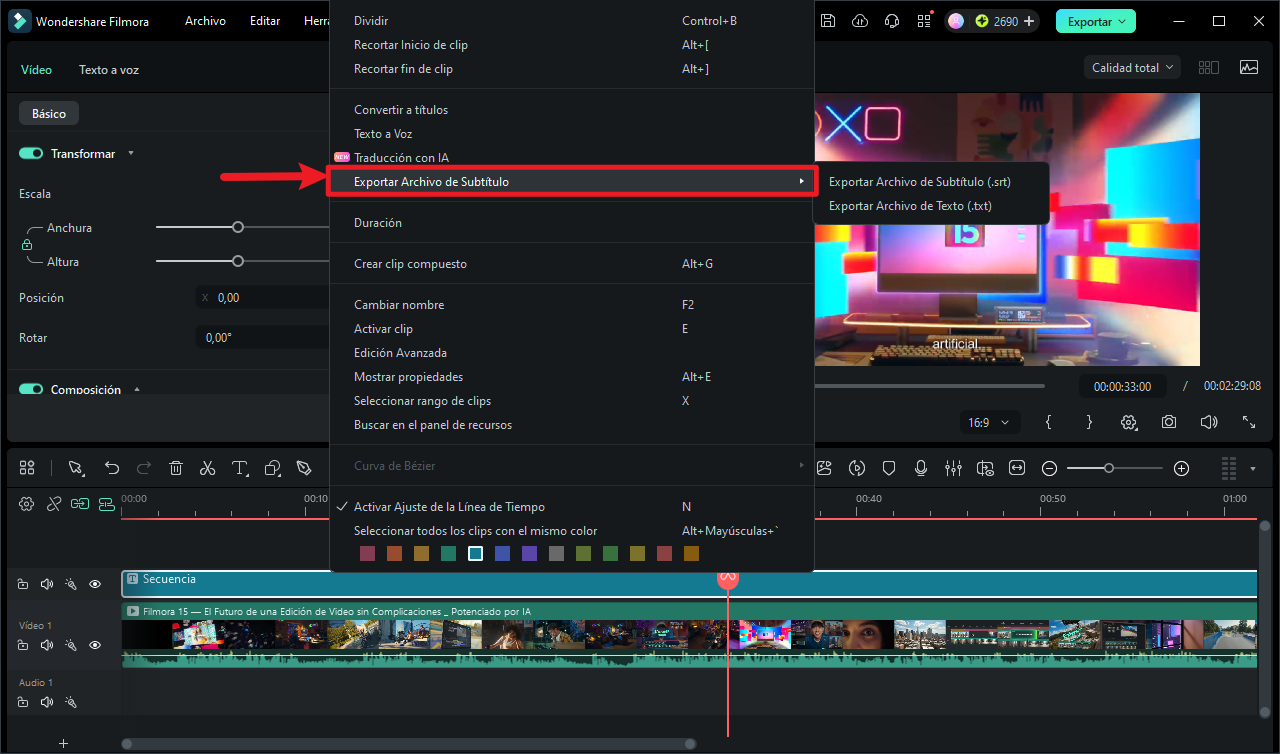The width and height of the screenshot is (1280, 754).
Task: Set mark-out with right brace icon
Action: coord(1089,422)
